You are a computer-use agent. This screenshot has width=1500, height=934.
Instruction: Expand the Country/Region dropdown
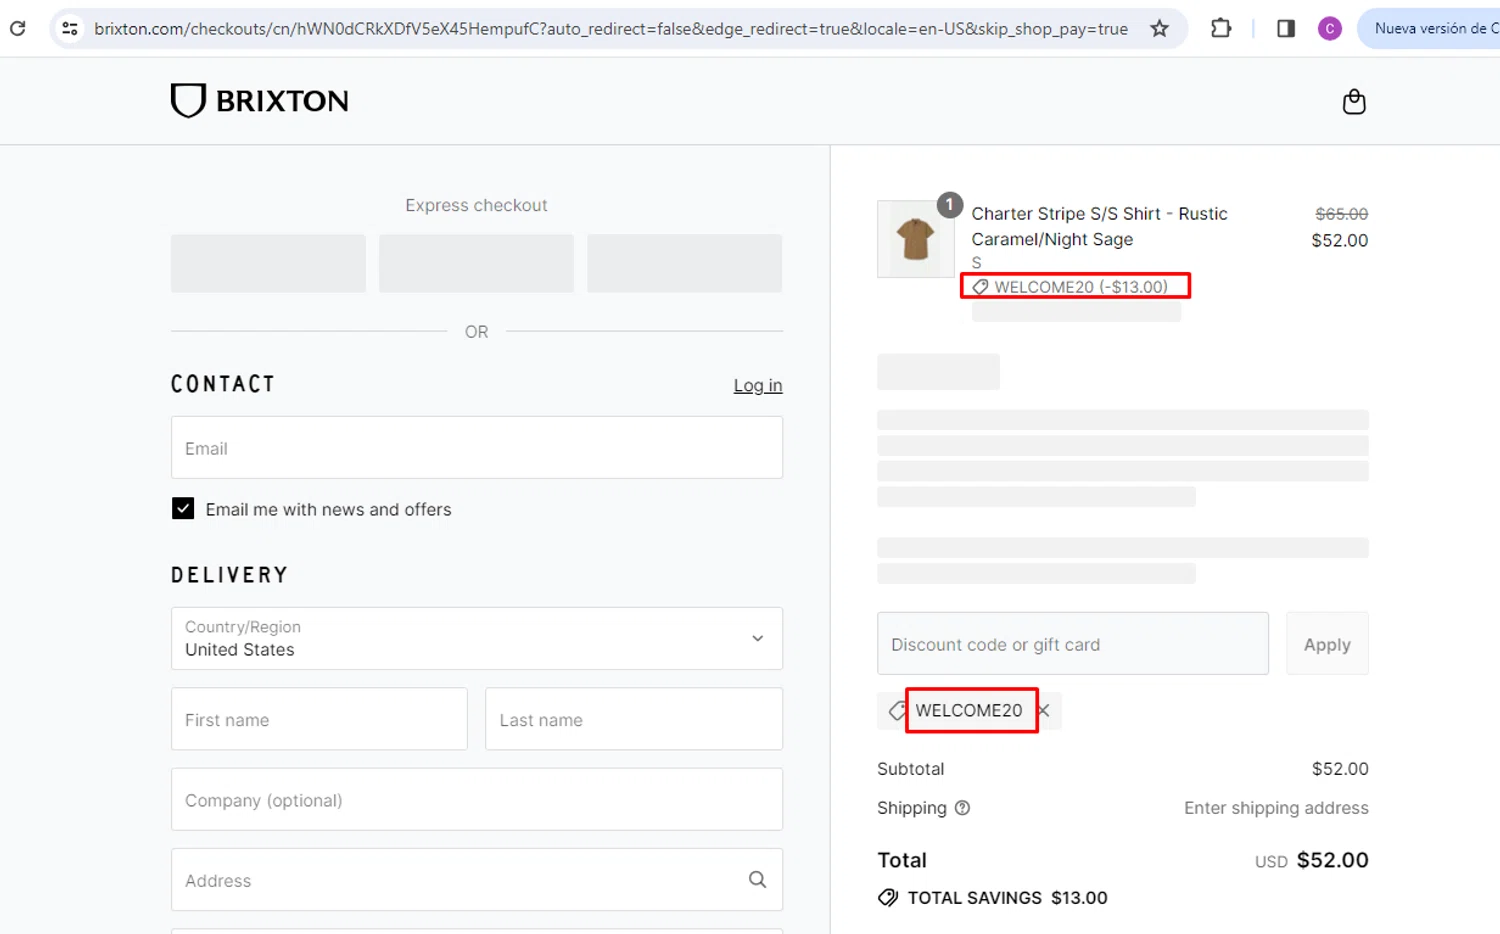[x=477, y=638]
